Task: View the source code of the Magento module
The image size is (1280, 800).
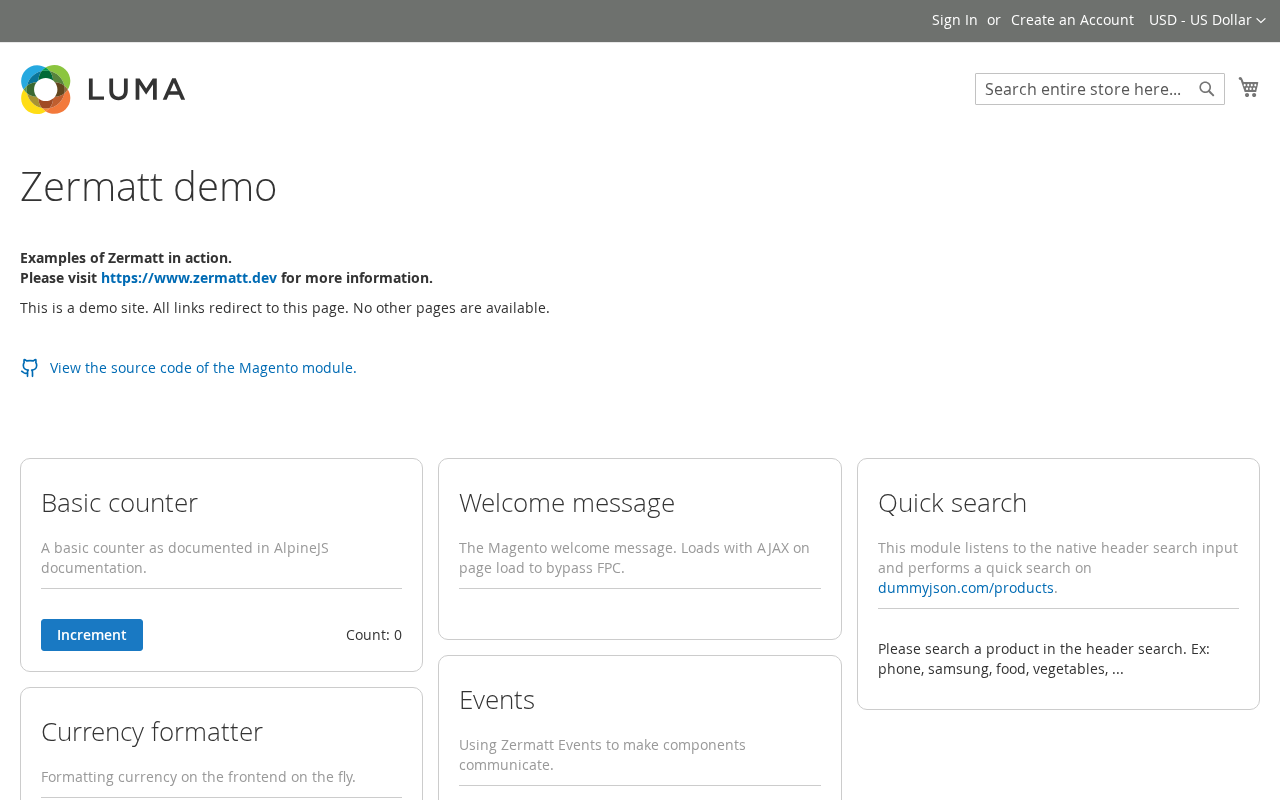Action: 203,368
